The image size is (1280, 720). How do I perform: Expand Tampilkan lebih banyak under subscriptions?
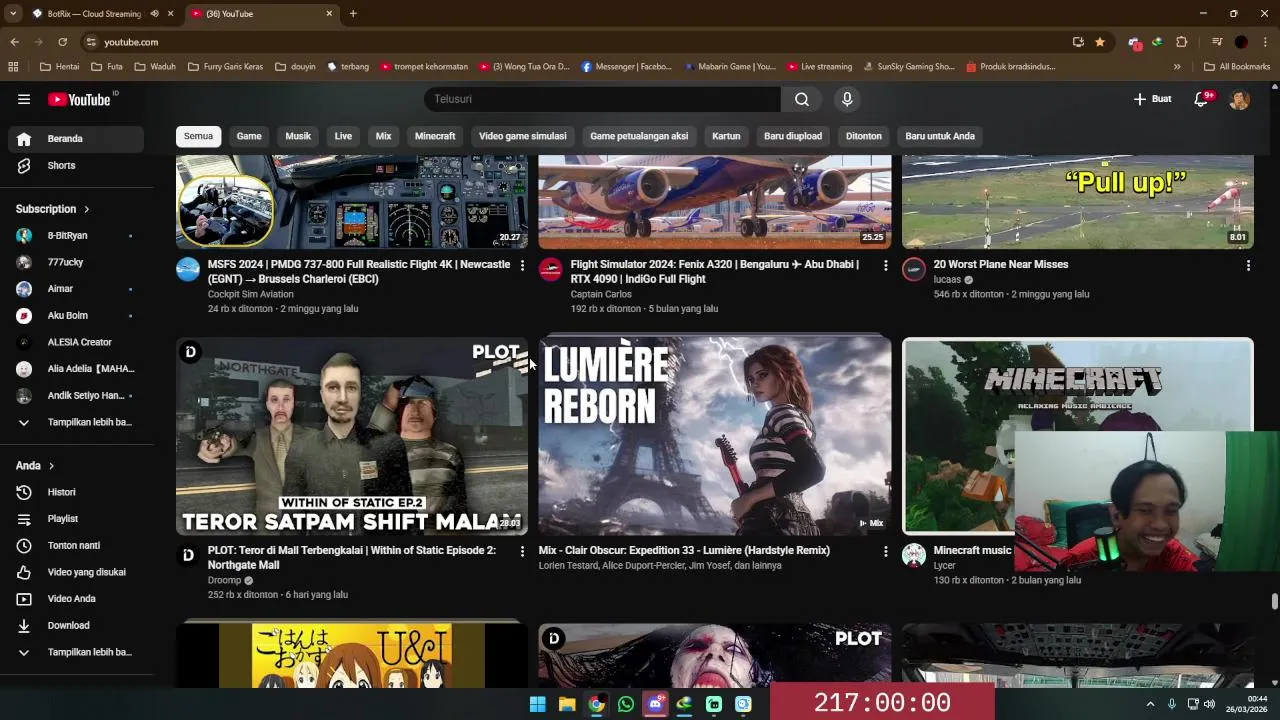76,422
